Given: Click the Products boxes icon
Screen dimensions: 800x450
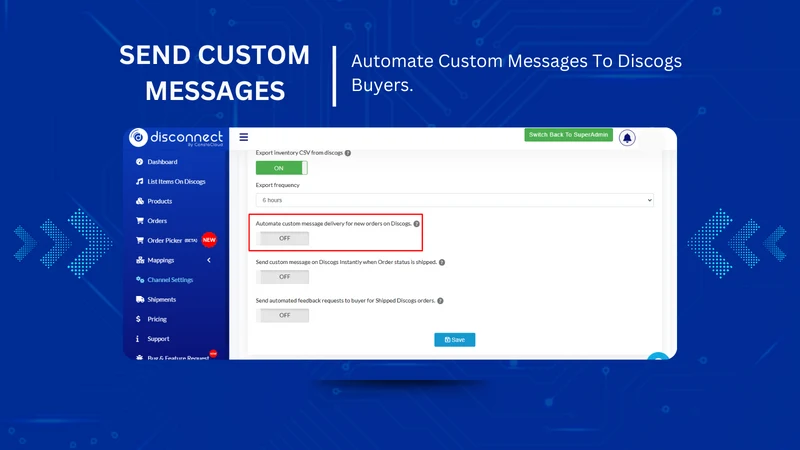Looking at the screenshot, I should click(139, 201).
